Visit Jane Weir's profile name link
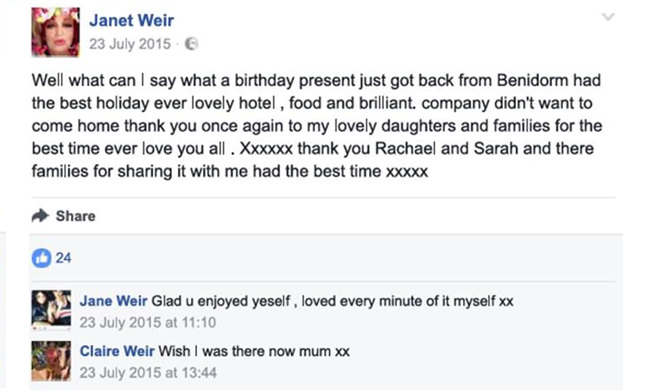The width and height of the screenshot is (650, 392). [x=113, y=301]
